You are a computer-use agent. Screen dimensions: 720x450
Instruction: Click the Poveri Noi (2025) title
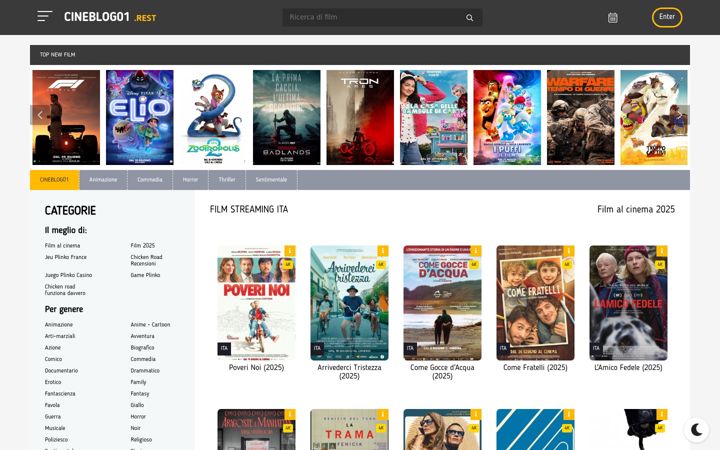[256, 367]
